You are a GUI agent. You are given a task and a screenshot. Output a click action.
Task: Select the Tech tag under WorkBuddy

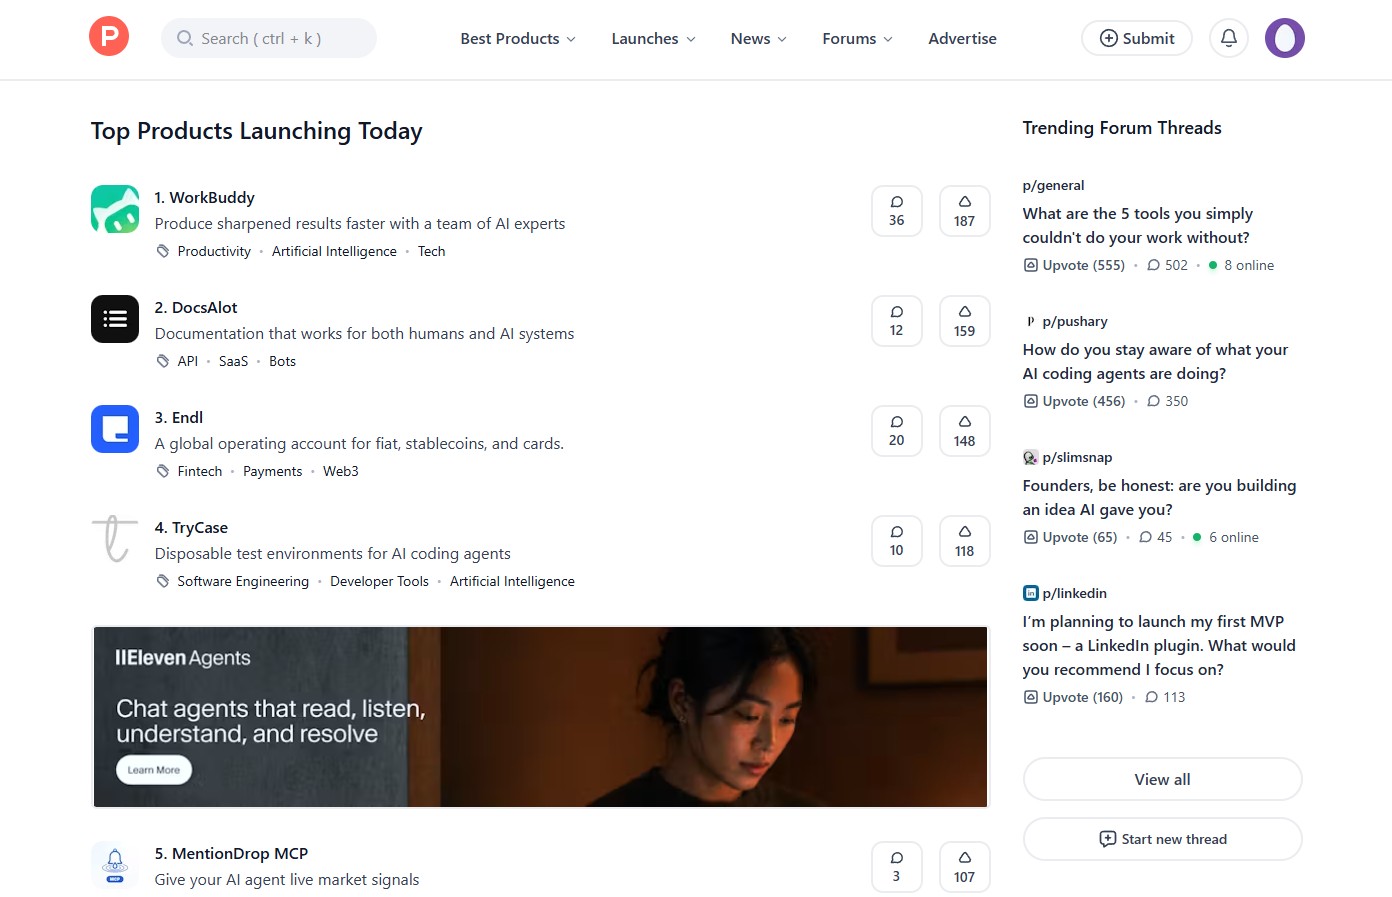coord(432,251)
